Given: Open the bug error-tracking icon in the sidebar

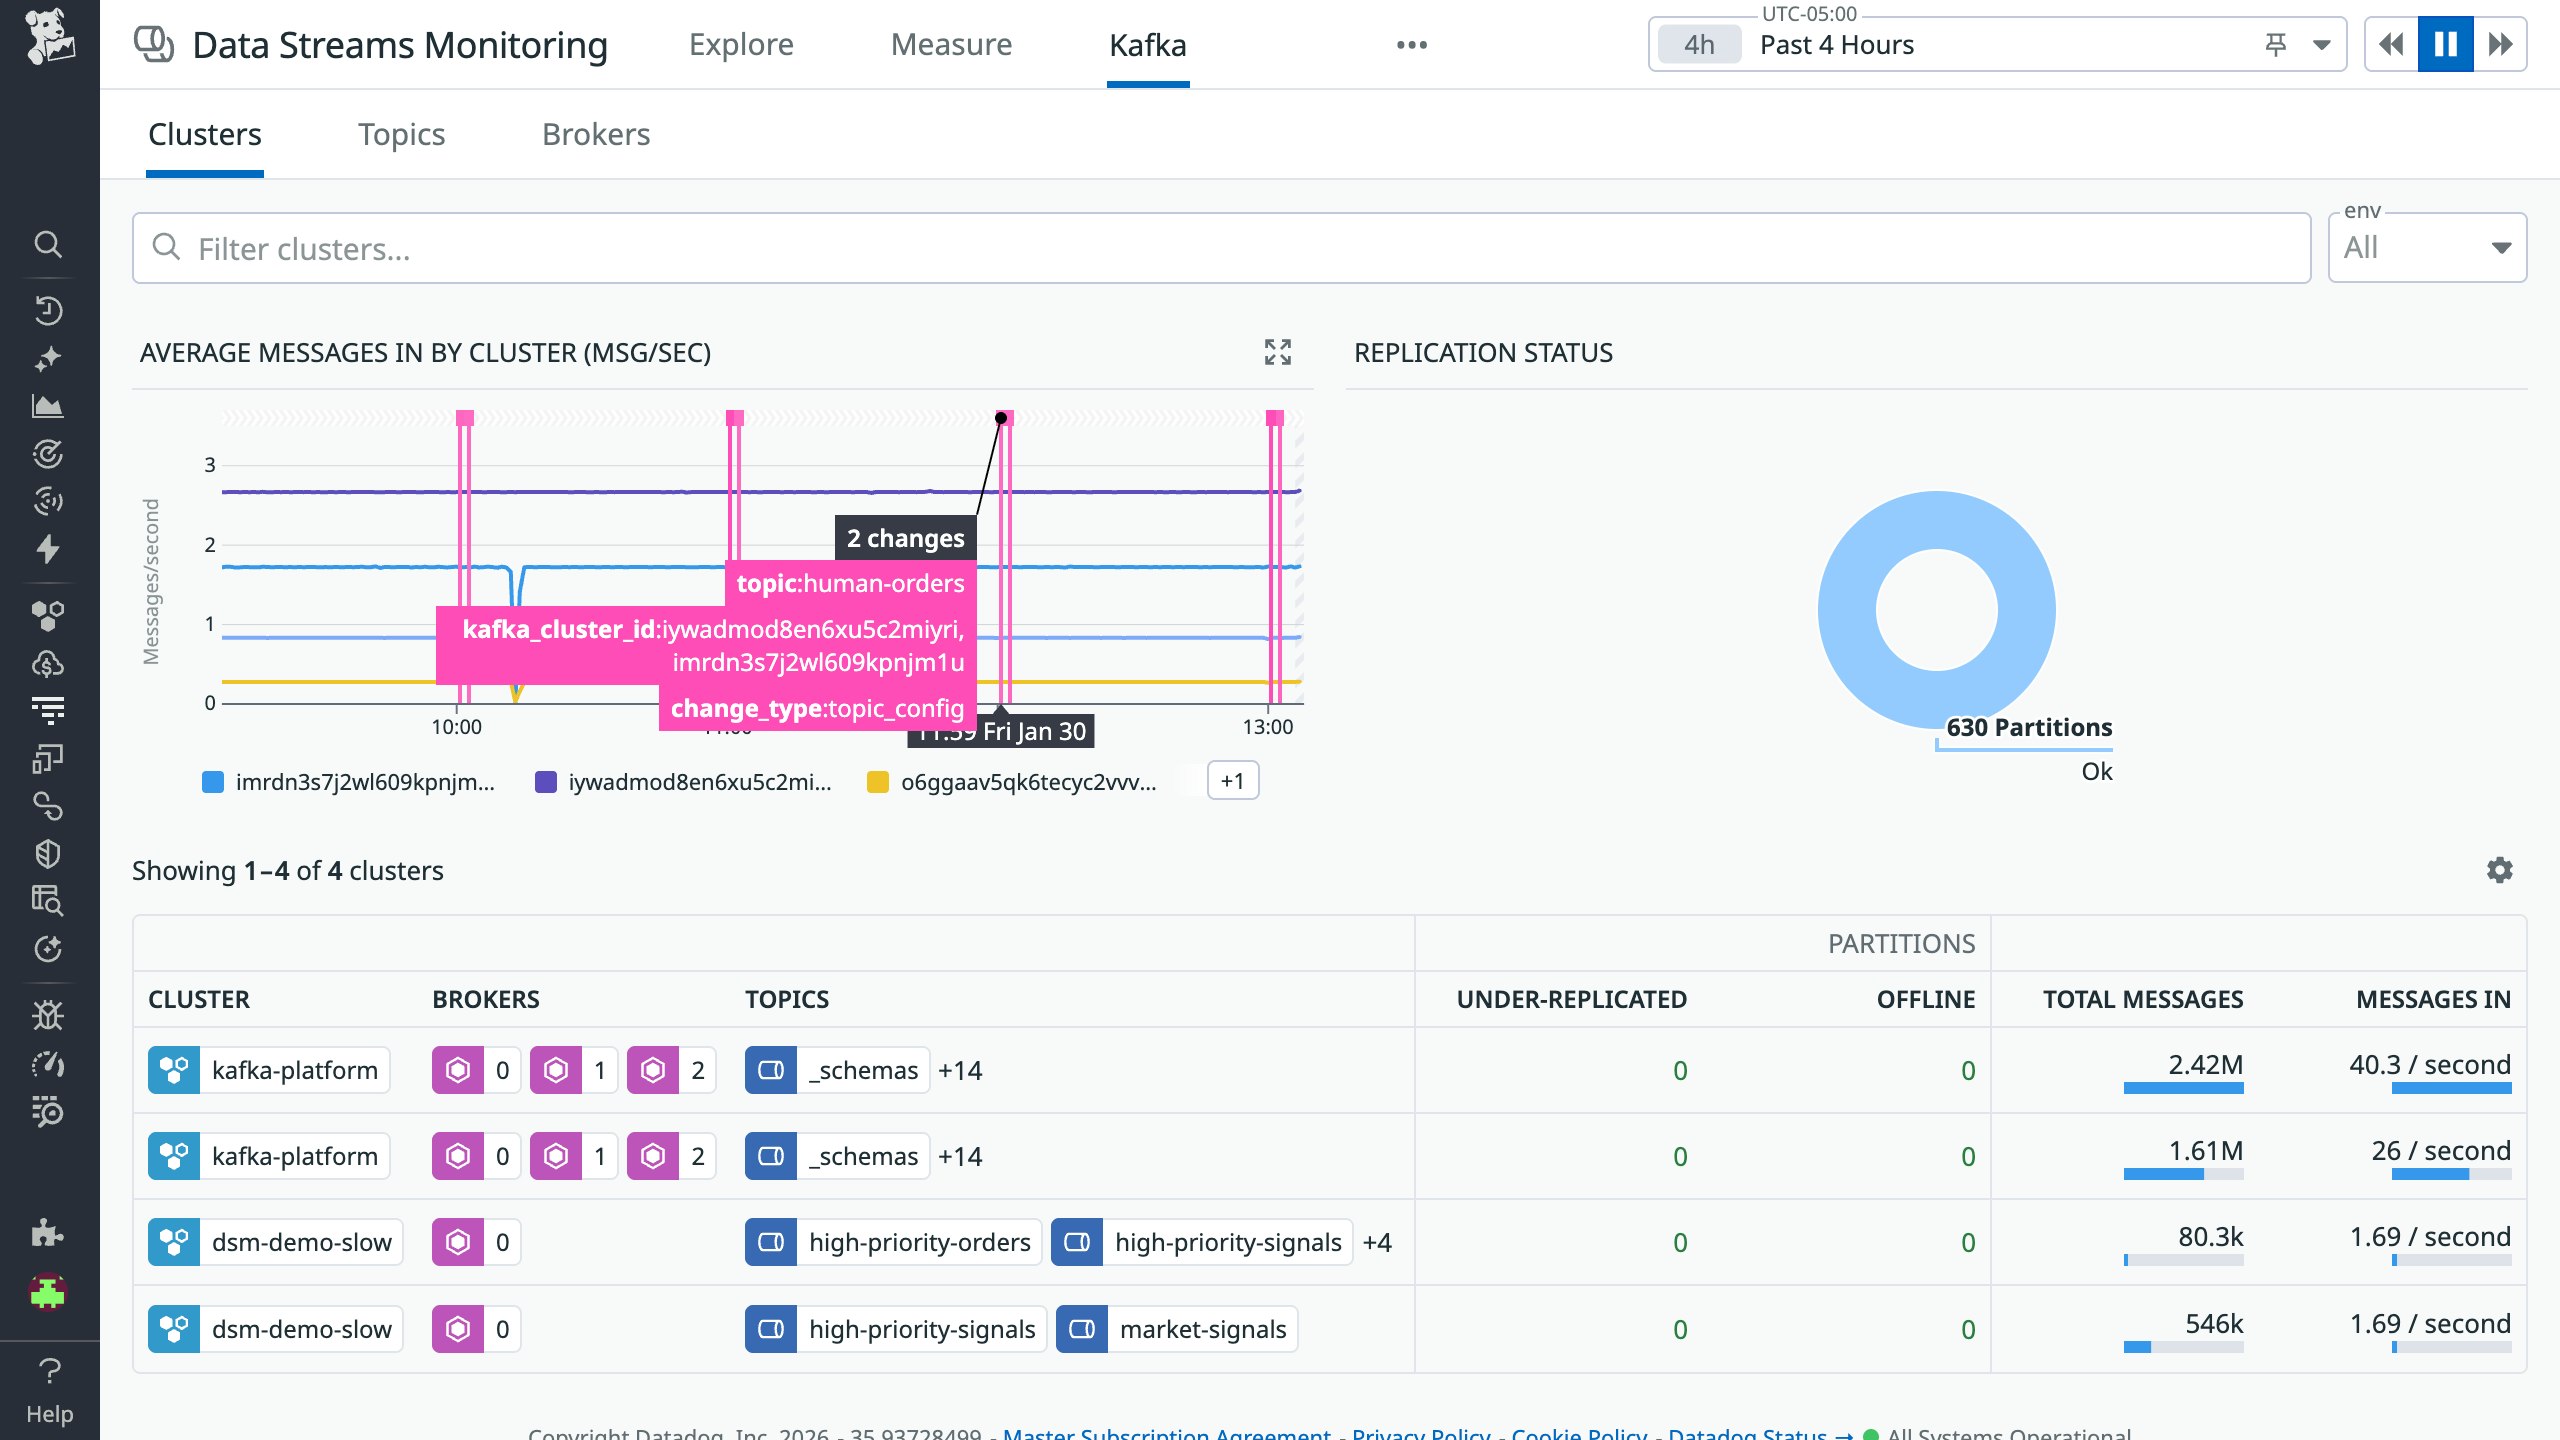Looking at the screenshot, I should pos(48,1015).
